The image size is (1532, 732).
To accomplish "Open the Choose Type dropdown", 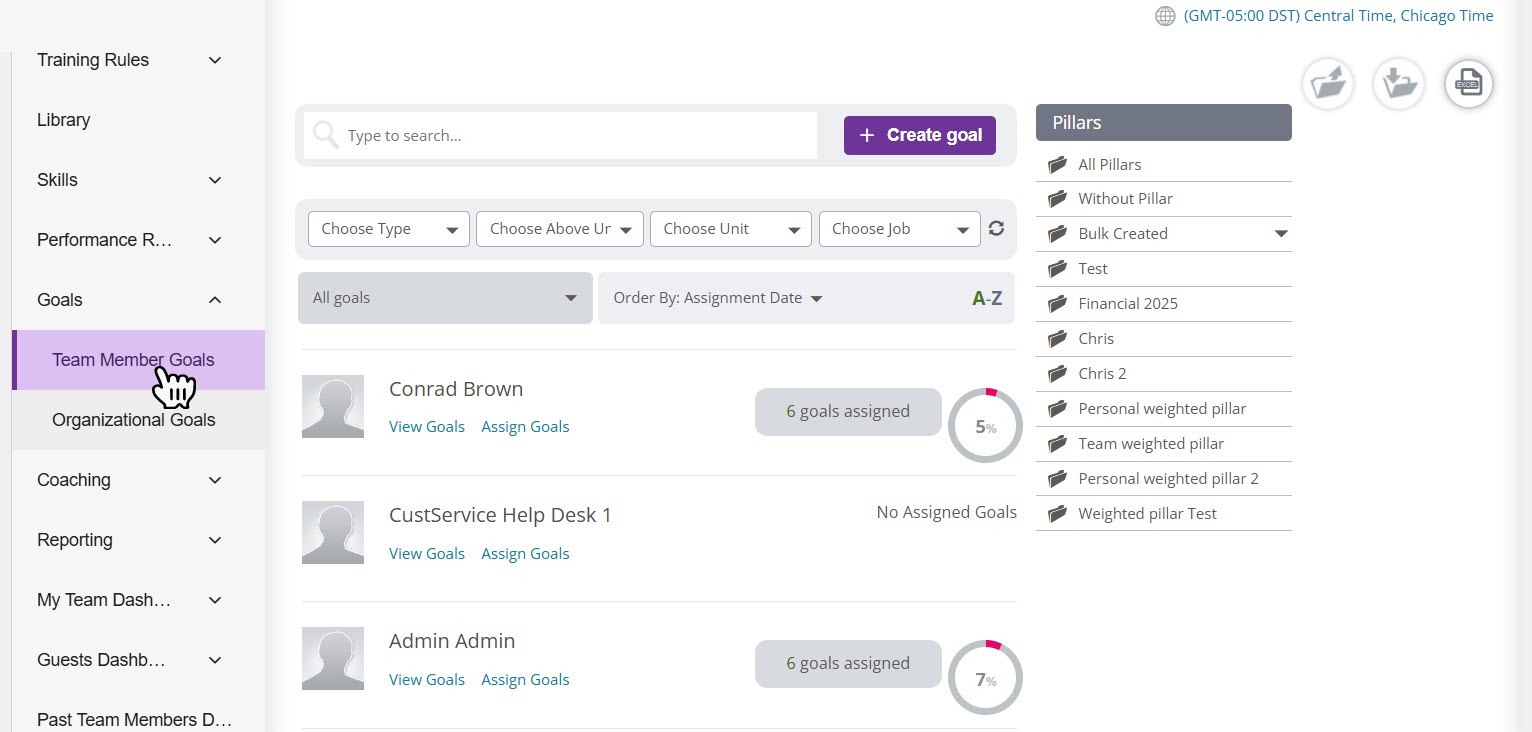I will point(388,229).
